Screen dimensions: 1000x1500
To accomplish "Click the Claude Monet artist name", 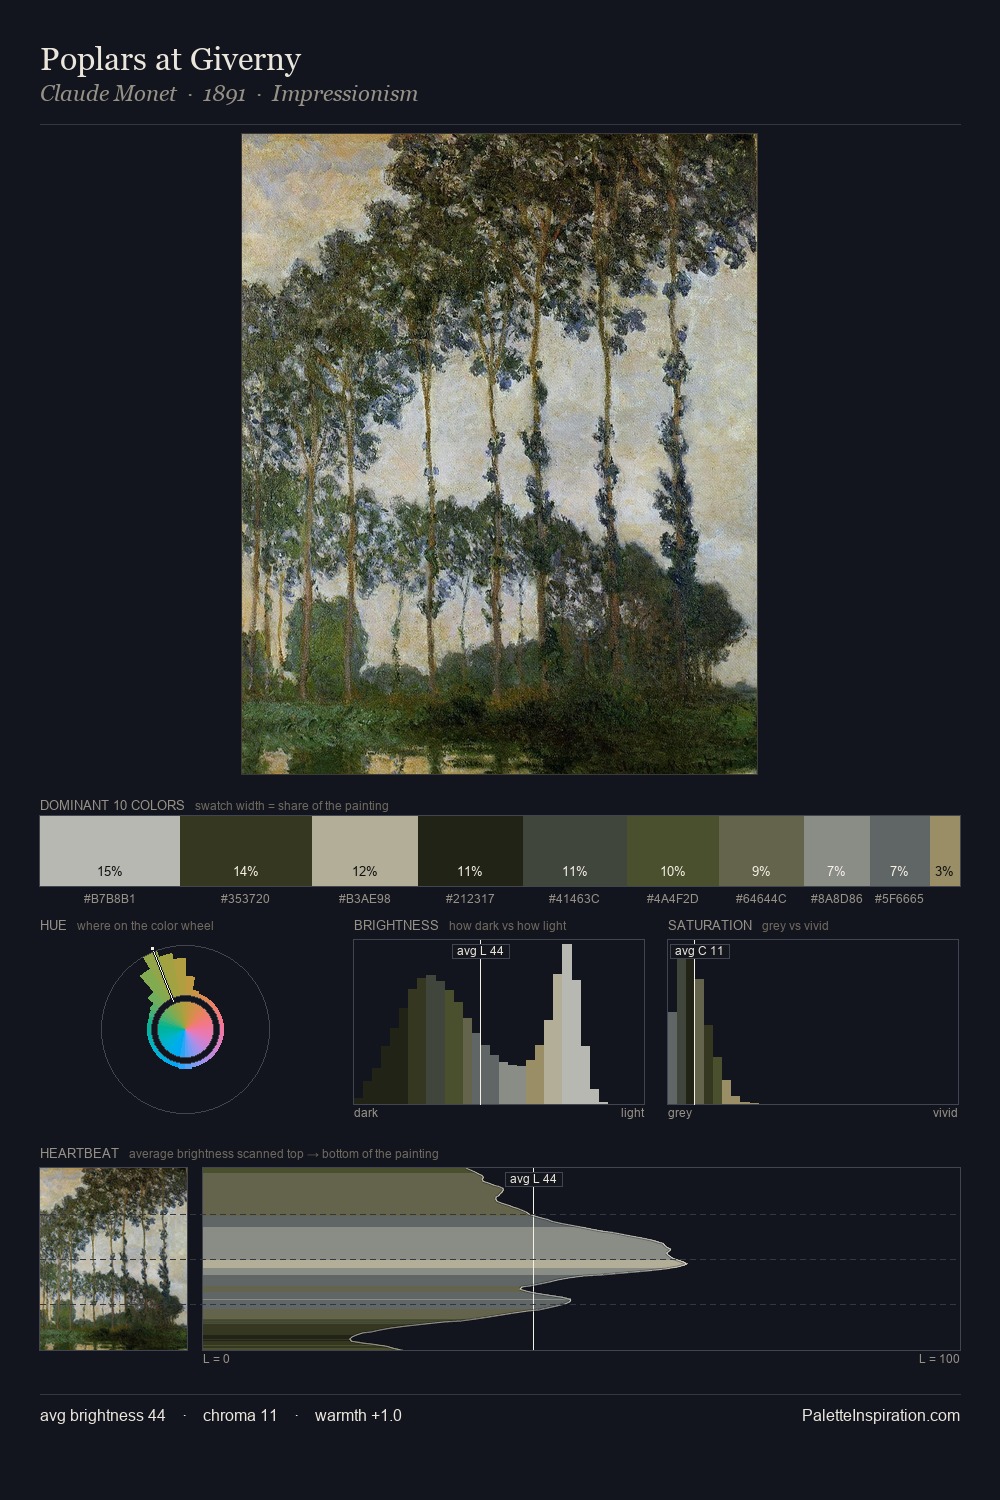I will click(x=108, y=94).
